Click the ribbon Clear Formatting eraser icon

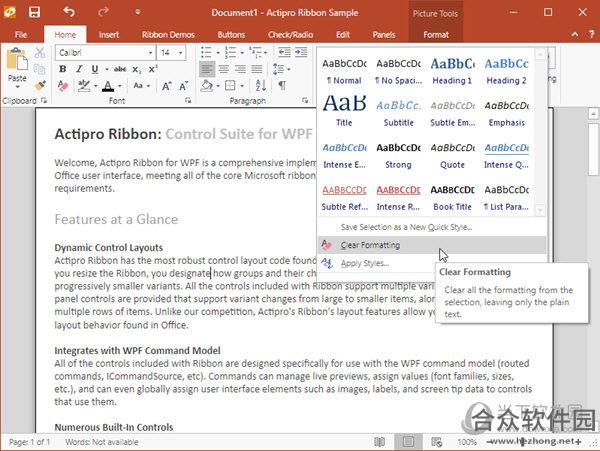click(x=63, y=86)
